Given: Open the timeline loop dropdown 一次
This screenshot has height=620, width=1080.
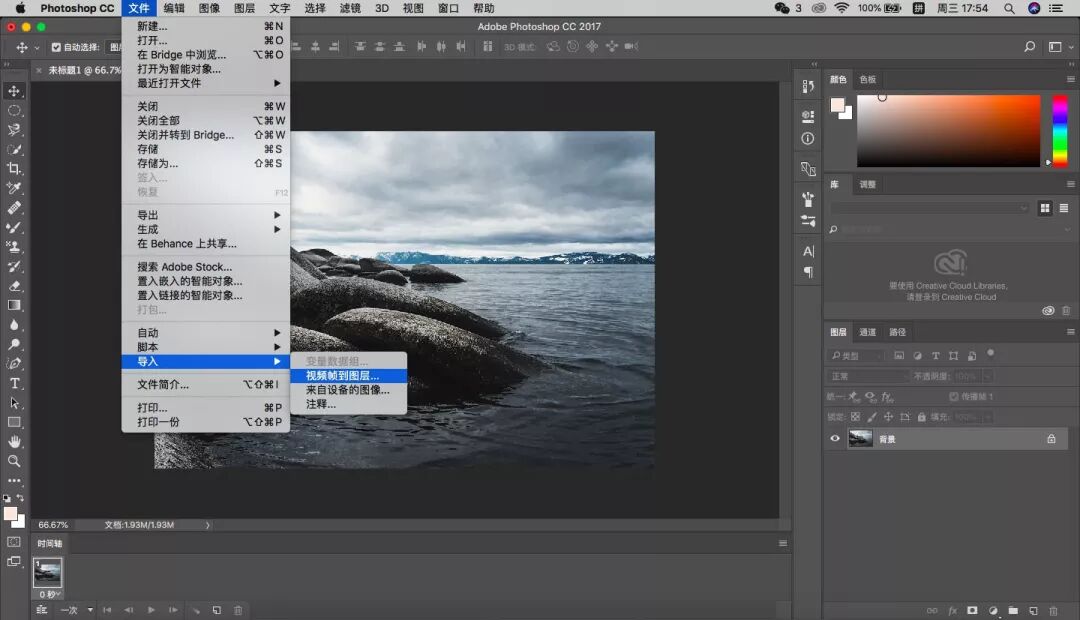Looking at the screenshot, I should tap(75, 610).
